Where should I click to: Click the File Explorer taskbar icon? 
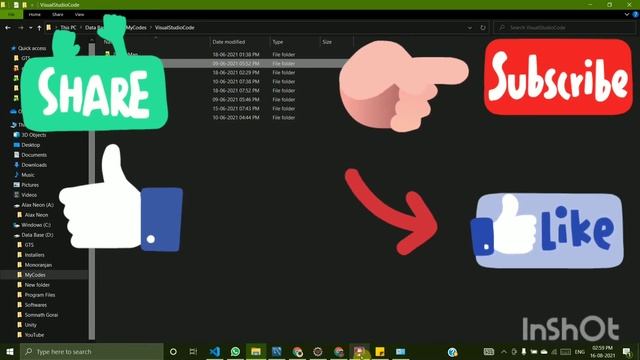pyautogui.click(x=256, y=351)
